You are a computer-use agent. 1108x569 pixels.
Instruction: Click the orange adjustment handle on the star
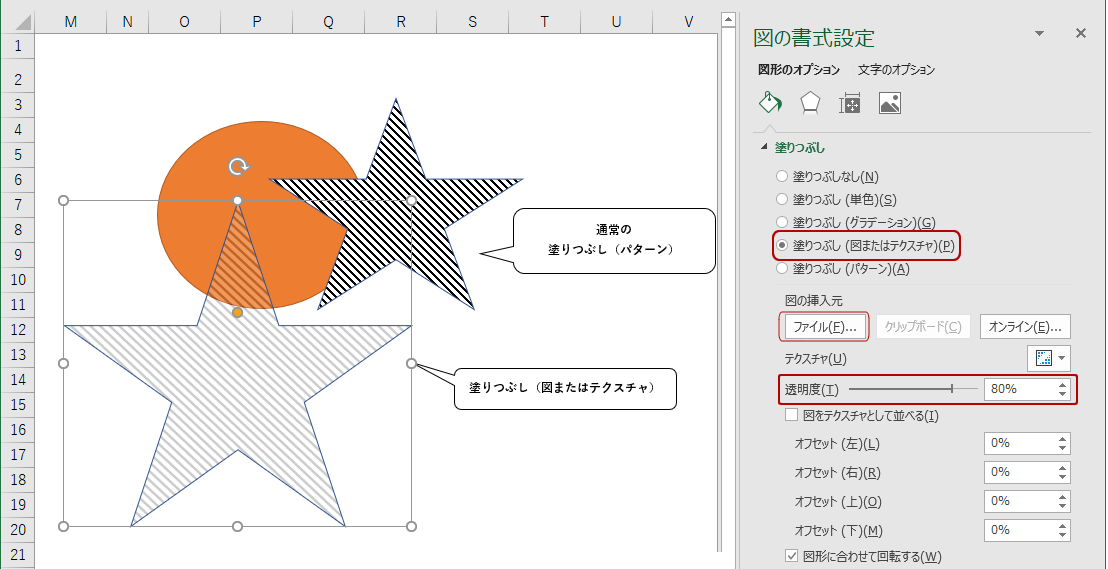tap(237, 312)
